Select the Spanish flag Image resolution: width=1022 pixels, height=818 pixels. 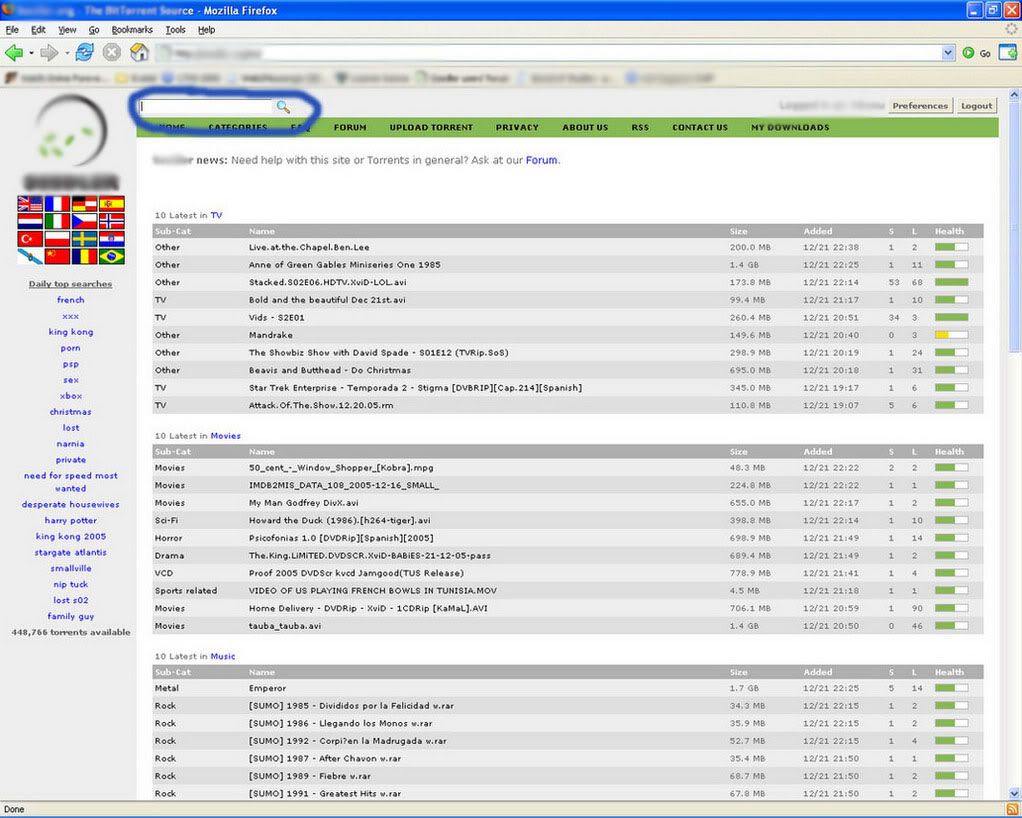(111, 204)
